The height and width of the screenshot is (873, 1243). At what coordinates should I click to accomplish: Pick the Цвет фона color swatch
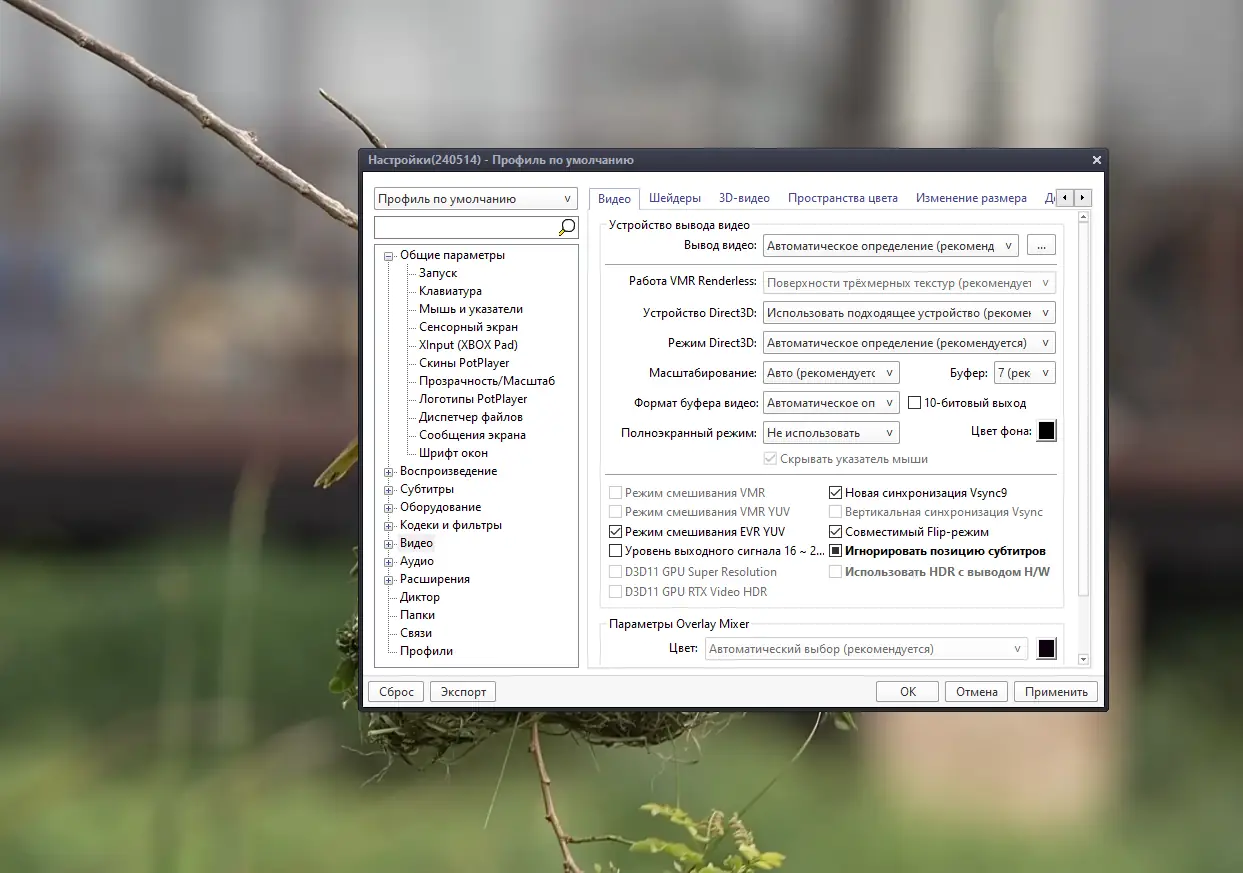click(x=1046, y=431)
